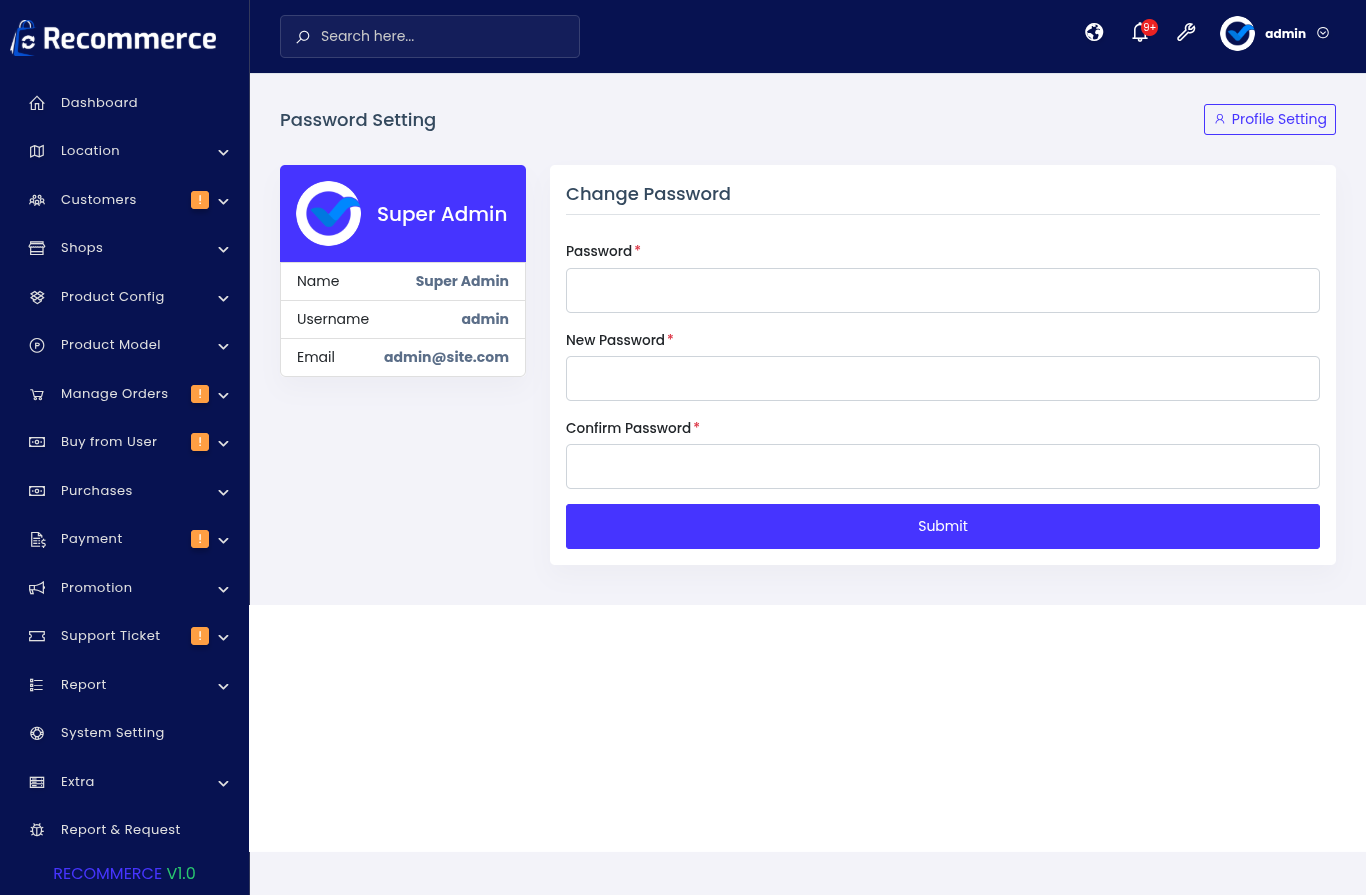Screen dimensions: 1366x895
Task: Expand the Customers menu chevron
Action: pyautogui.click(x=224, y=201)
